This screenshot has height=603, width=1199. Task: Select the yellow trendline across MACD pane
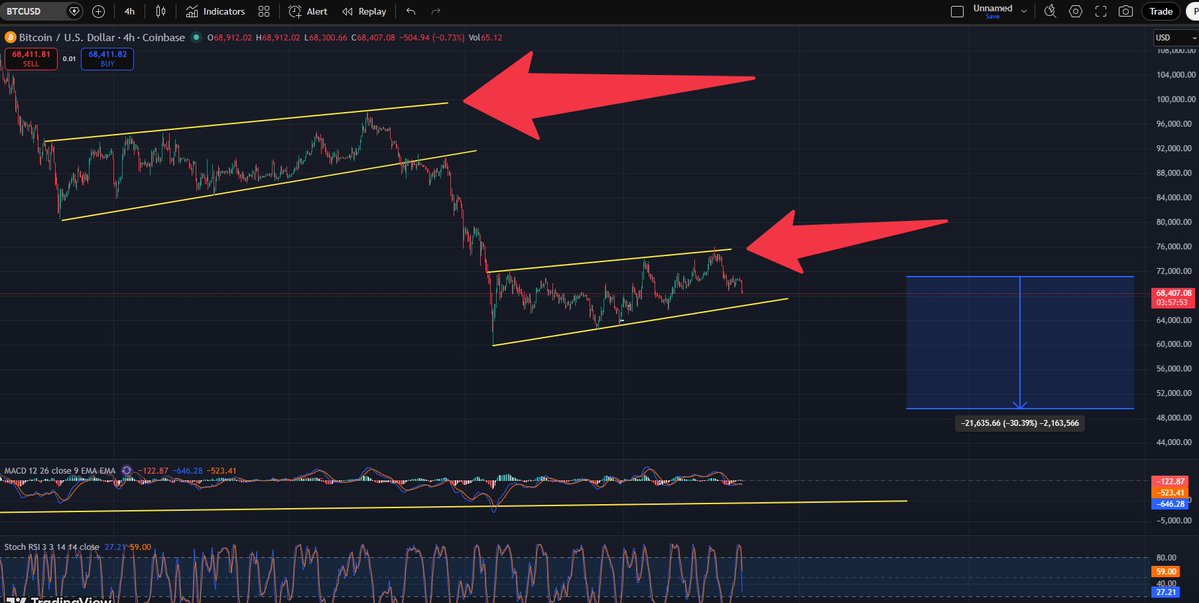(x=453, y=507)
